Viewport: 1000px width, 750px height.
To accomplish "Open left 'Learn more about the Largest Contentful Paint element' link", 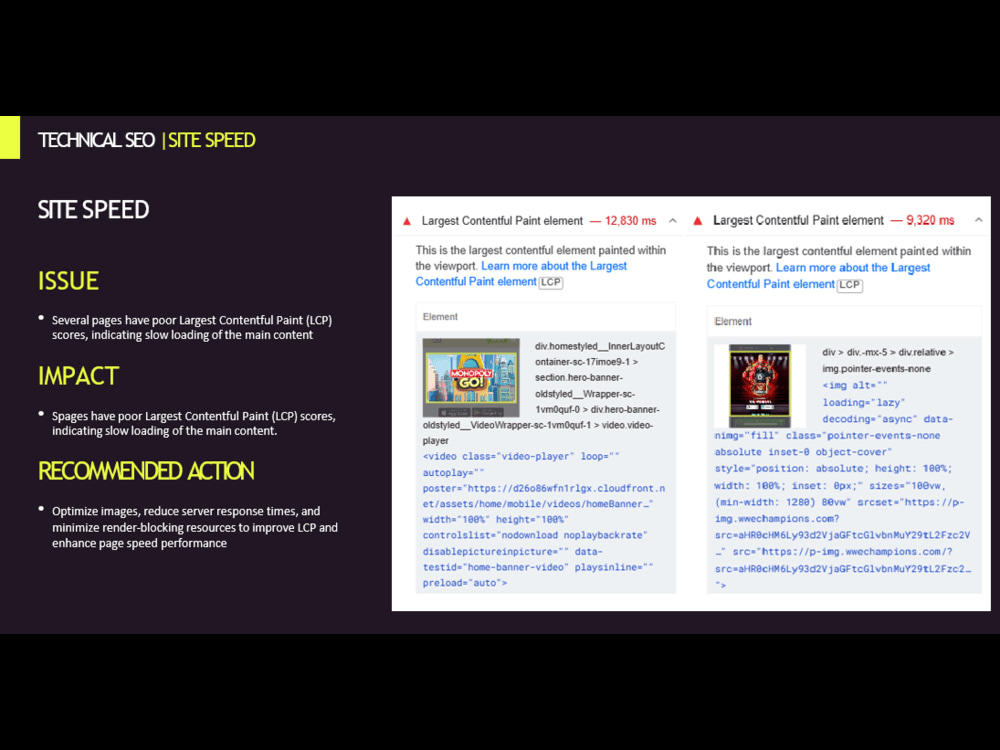I will pos(521,274).
